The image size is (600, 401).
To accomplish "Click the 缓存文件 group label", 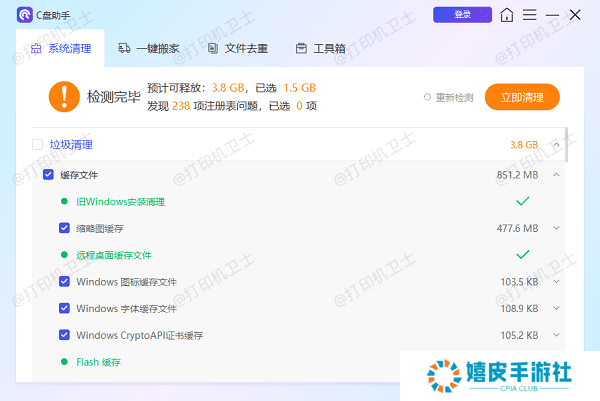I will click(79, 175).
